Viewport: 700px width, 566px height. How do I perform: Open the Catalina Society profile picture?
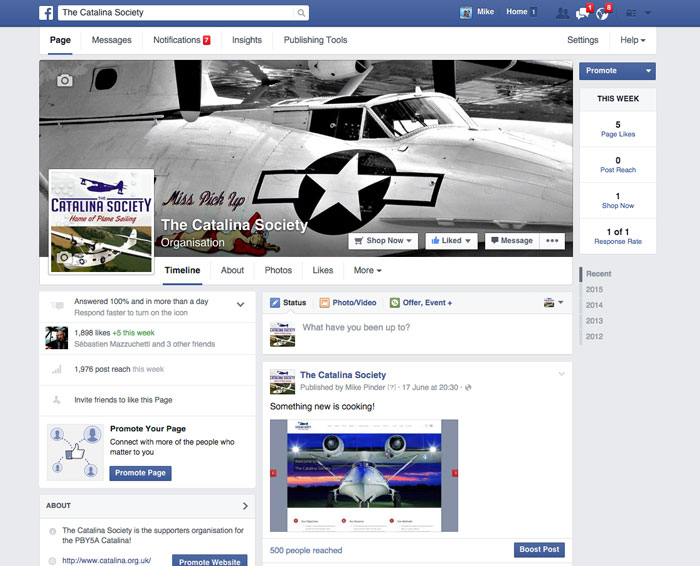point(101,221)
